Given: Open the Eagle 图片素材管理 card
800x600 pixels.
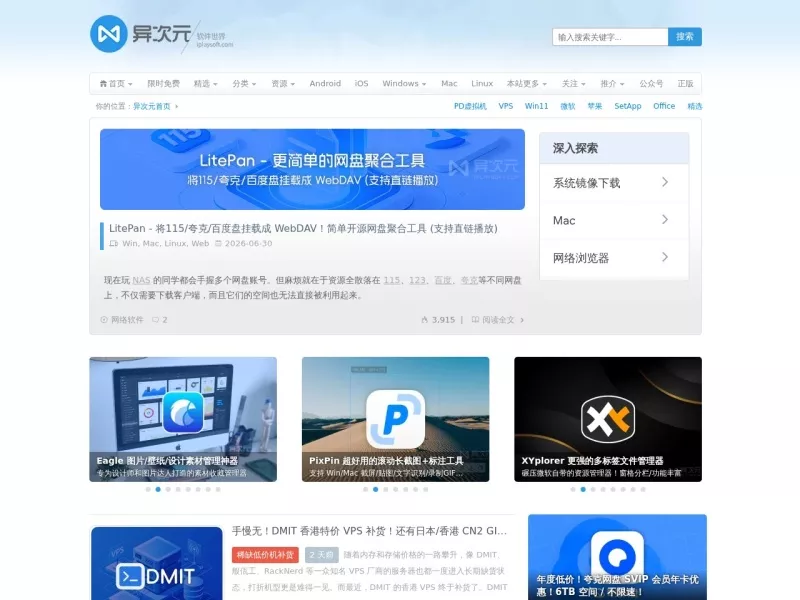Looking at the screenshot, I should point(183,419).
